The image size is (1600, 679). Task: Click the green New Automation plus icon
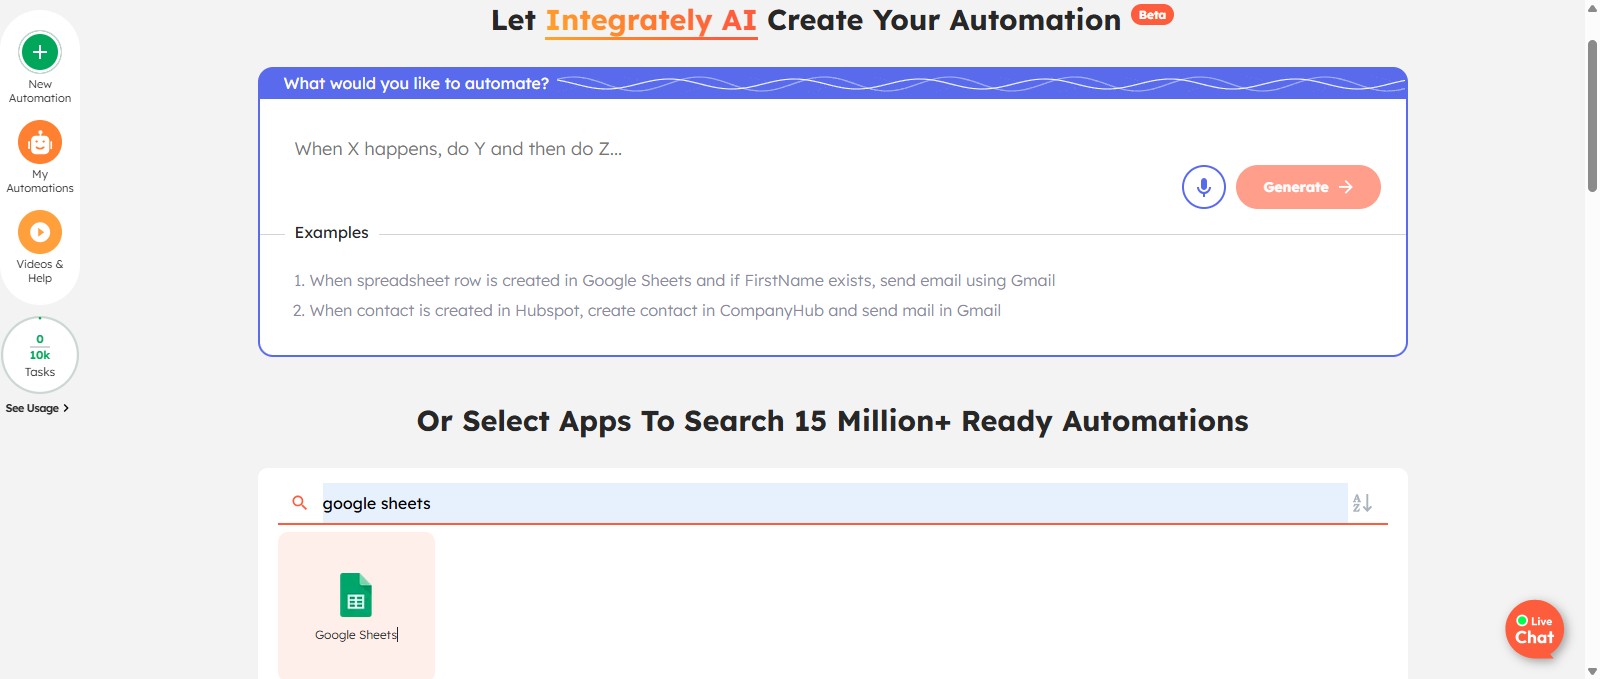coord(40,52)
